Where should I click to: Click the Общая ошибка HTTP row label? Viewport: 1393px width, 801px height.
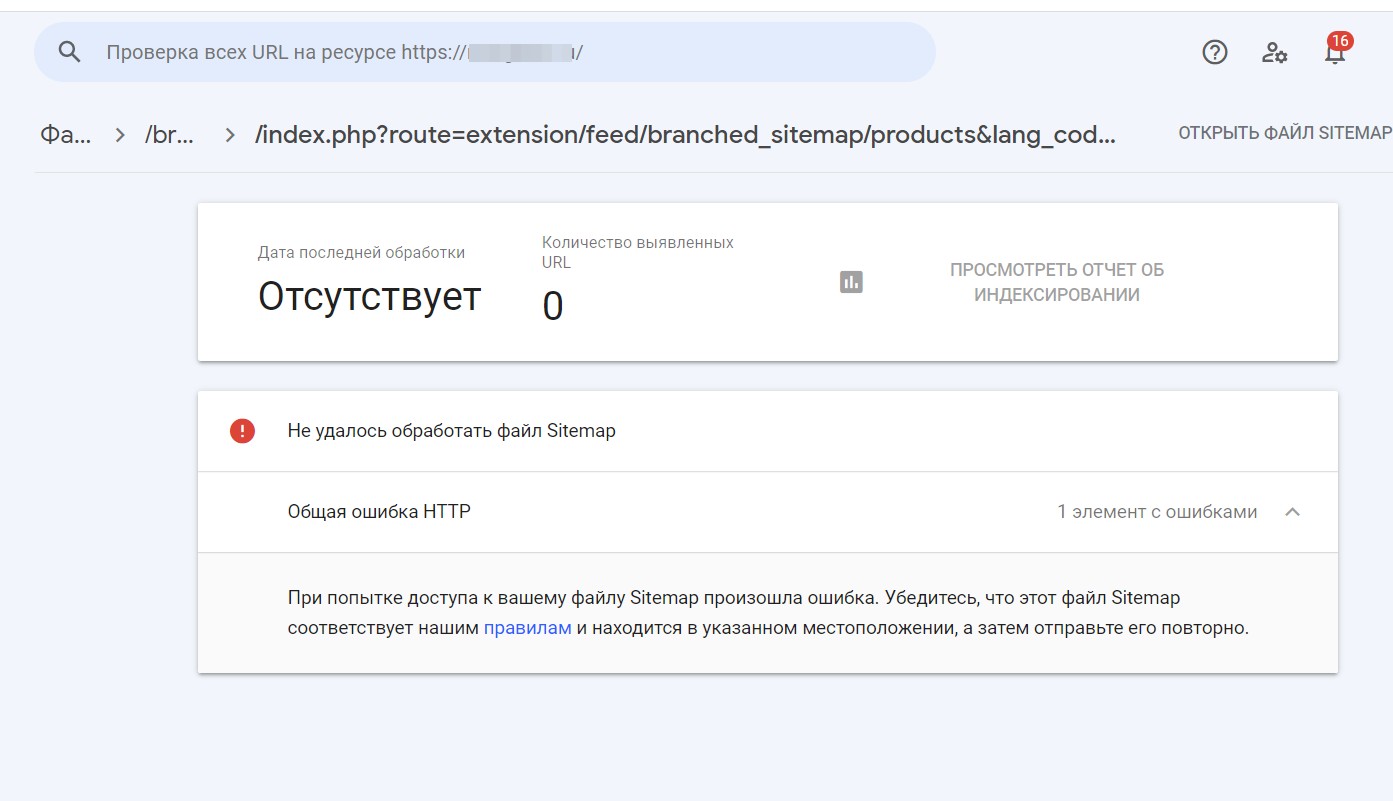point(379,512)
